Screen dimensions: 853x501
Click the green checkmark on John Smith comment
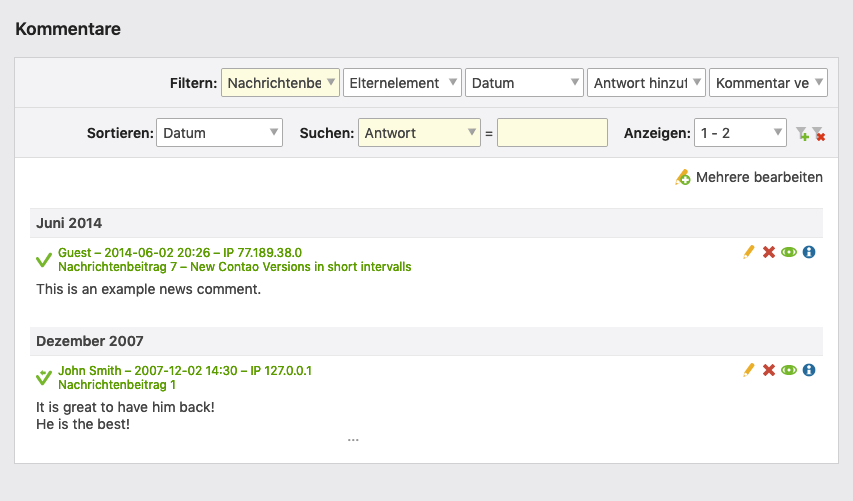(x=44, y=377)
